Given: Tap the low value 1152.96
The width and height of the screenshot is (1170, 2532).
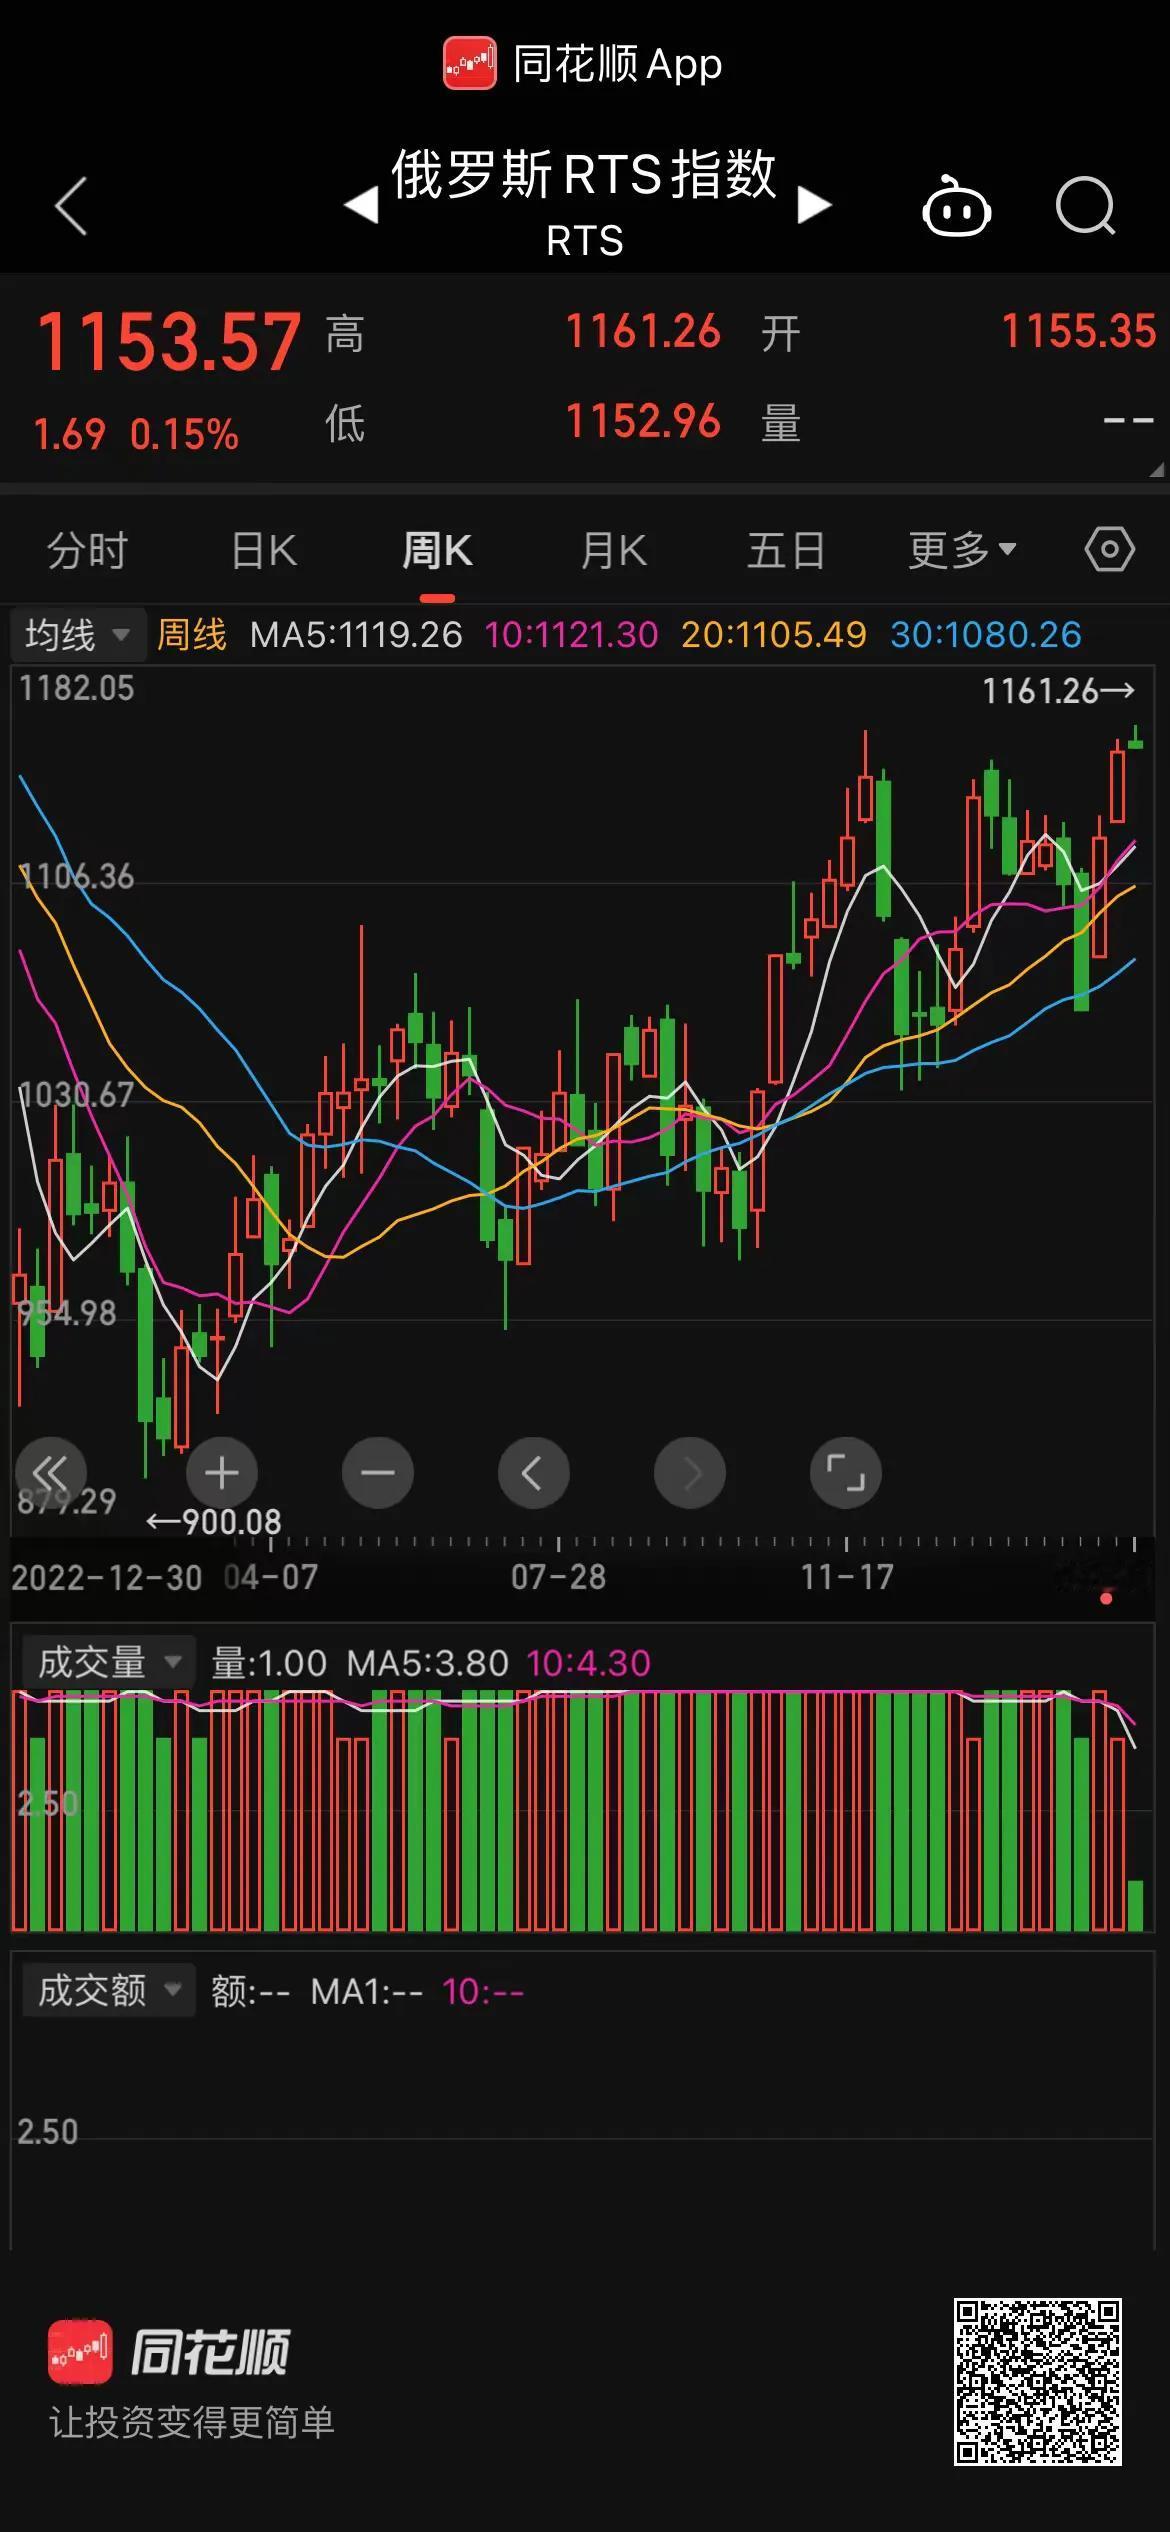Looking at the screenshot, I should 643,422.
